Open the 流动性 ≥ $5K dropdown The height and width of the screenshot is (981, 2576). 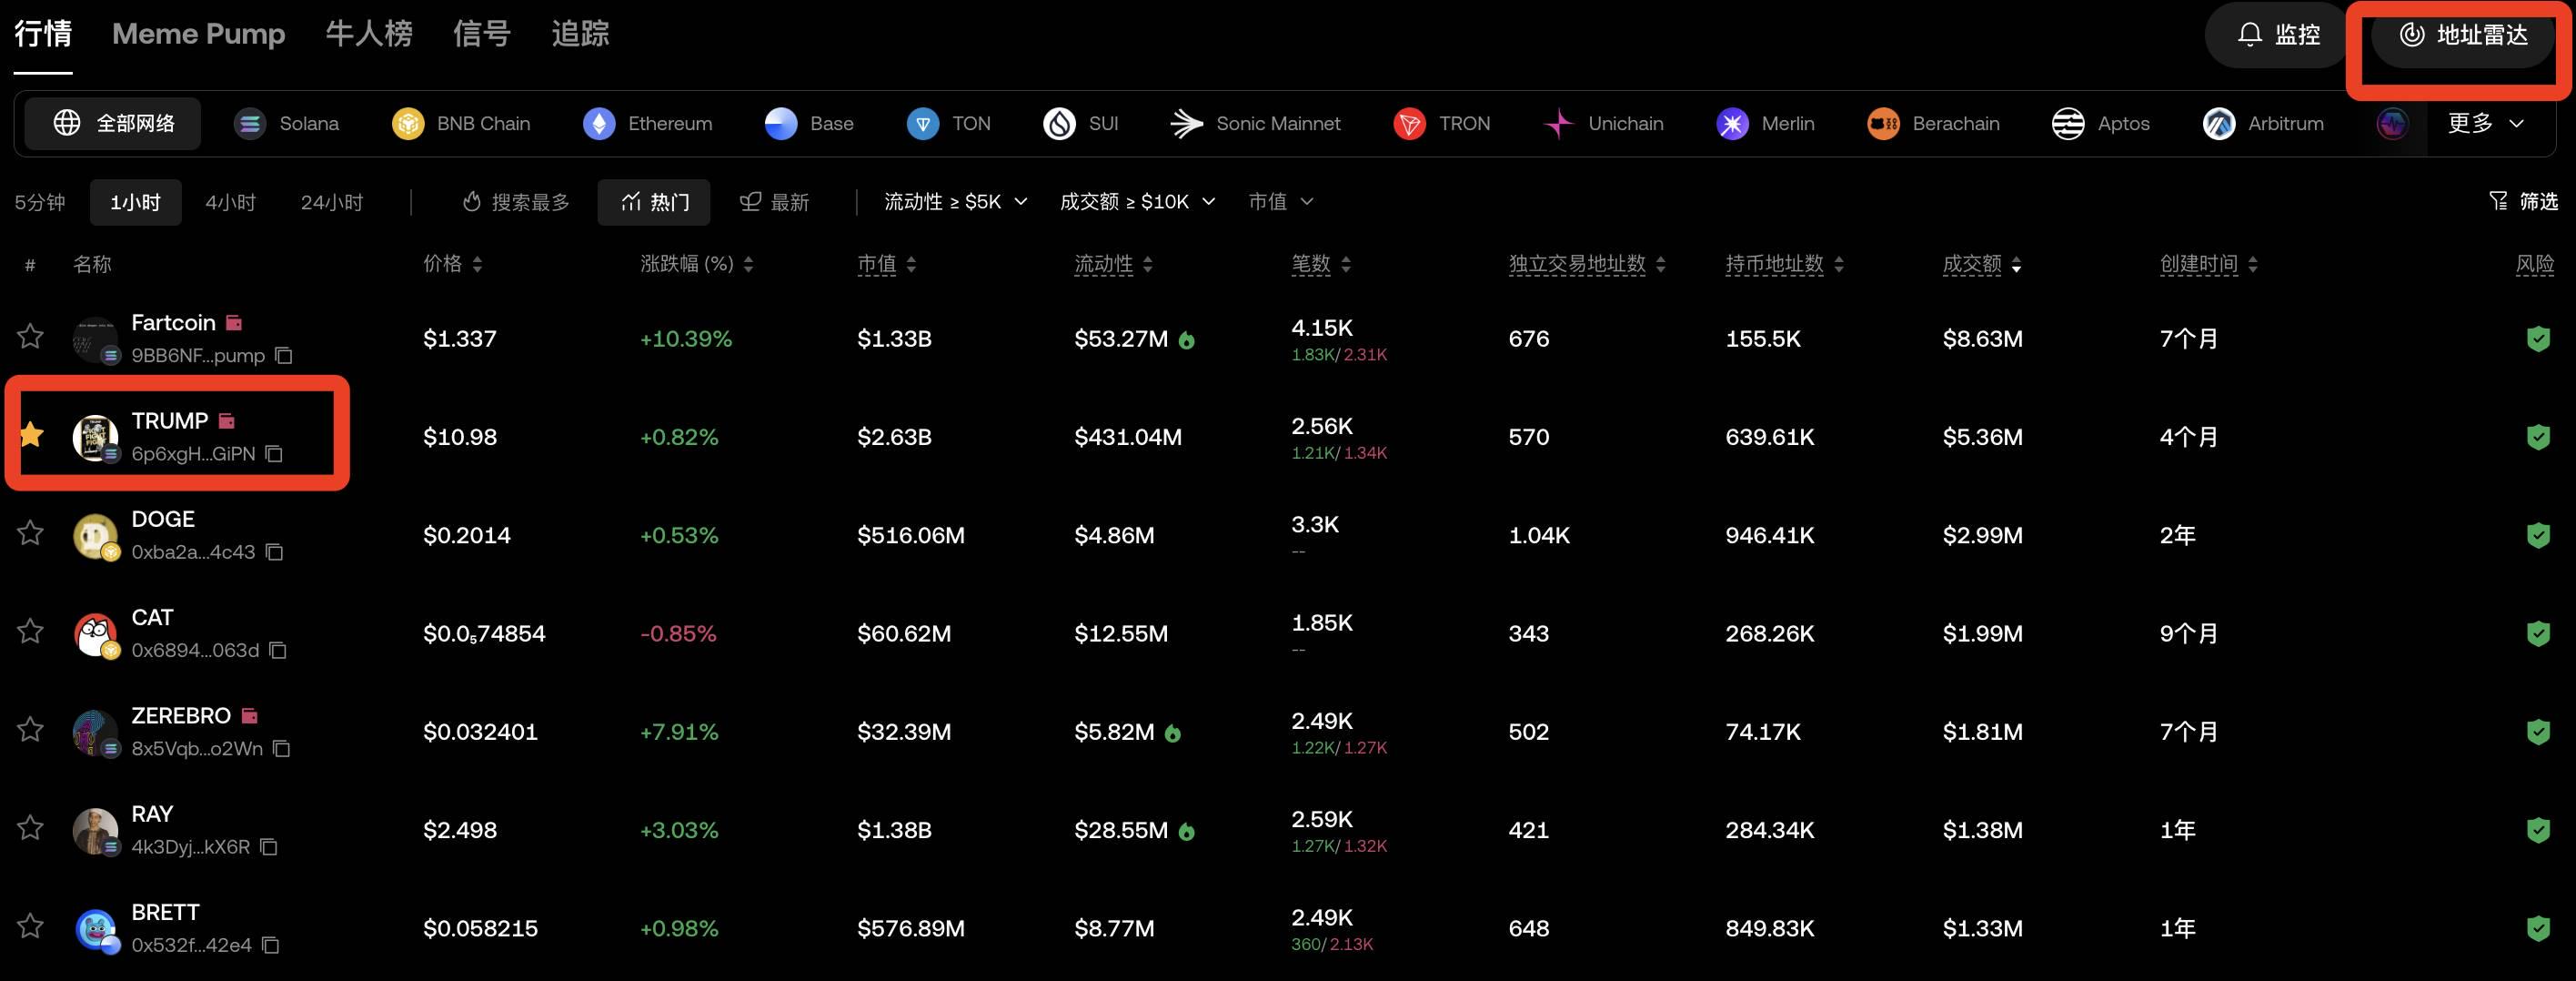coord(955,202)
